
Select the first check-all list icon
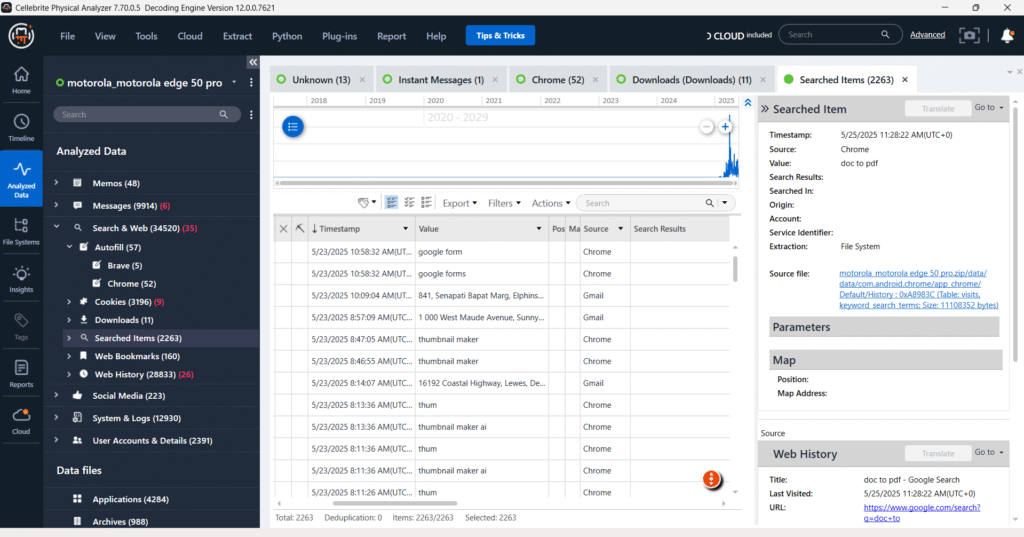click(391, 203)
